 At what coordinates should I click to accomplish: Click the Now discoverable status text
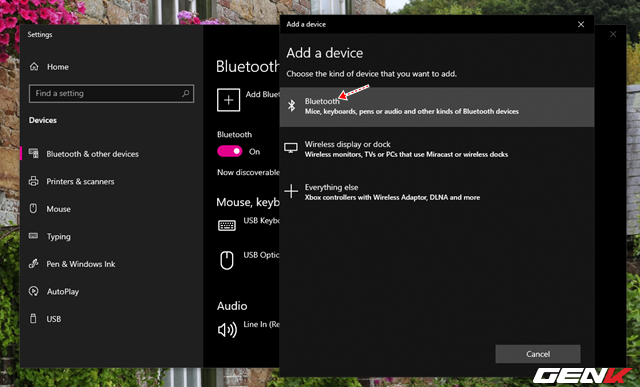click(x=248, y=172)
